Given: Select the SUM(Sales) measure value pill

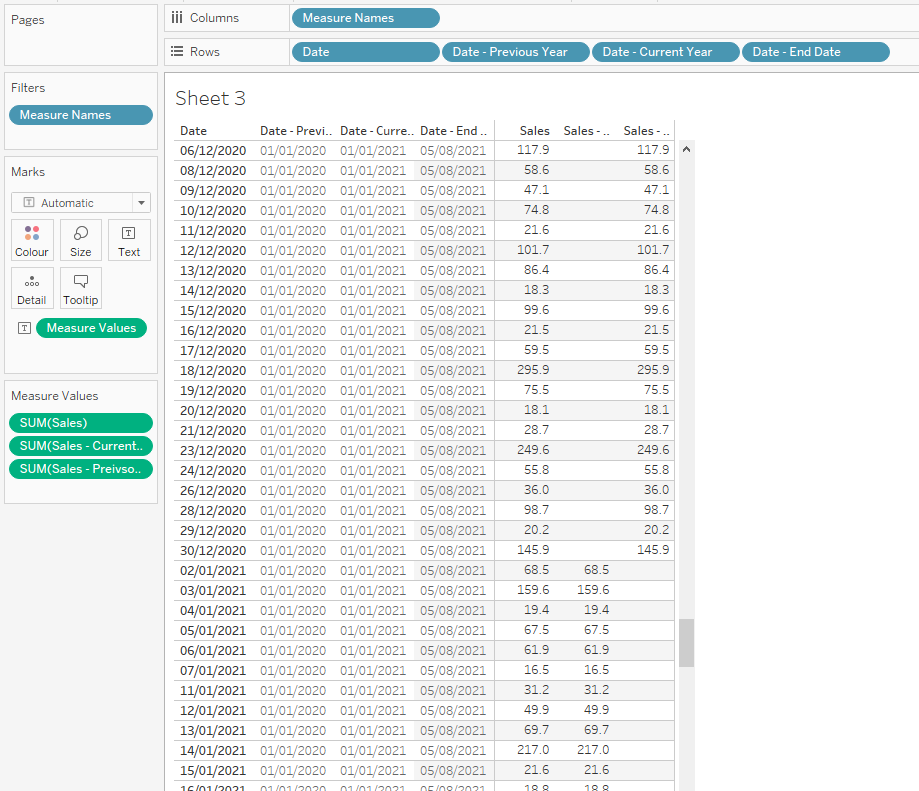Looking at the screenshot, I should click(x=80, y=423).
